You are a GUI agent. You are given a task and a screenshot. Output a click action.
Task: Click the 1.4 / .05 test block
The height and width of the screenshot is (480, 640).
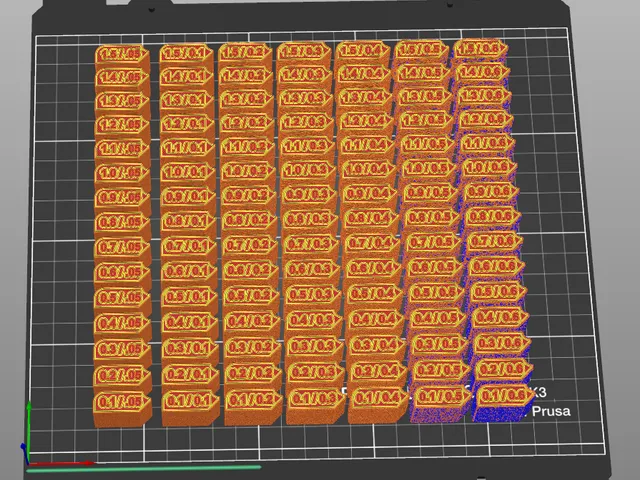click(122, 77)
